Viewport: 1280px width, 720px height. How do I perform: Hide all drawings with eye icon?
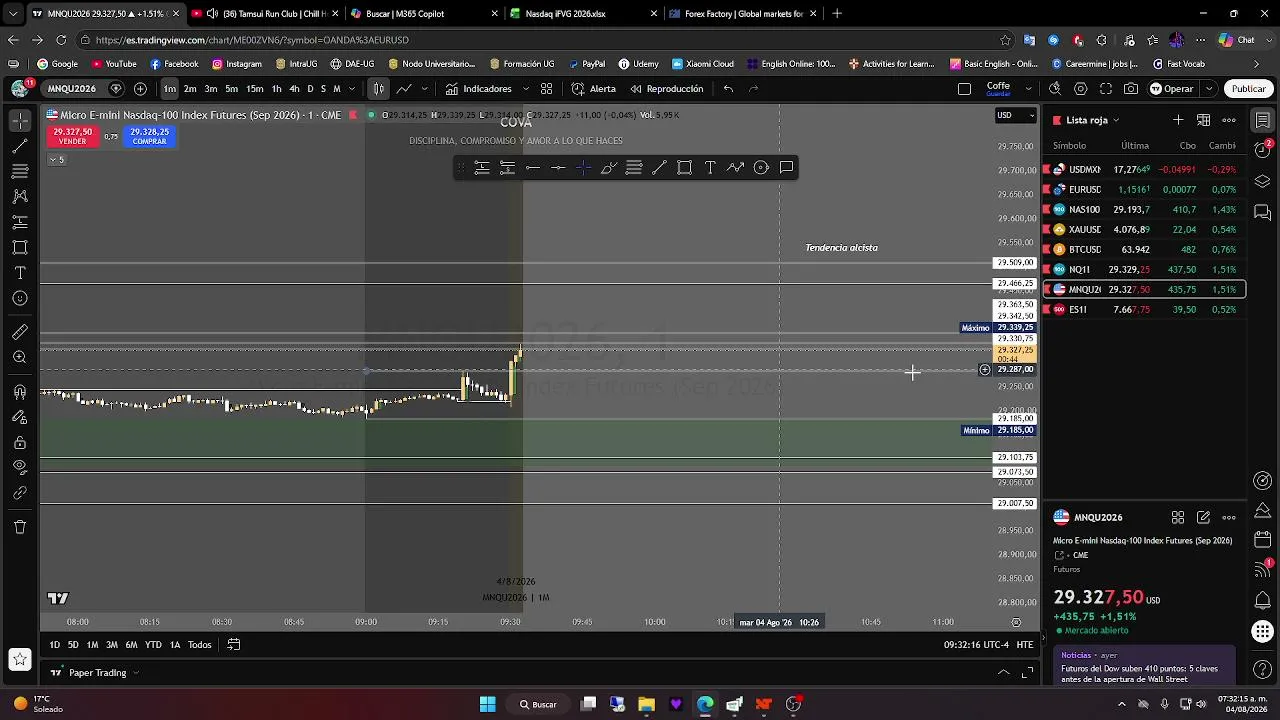[20, 467]
